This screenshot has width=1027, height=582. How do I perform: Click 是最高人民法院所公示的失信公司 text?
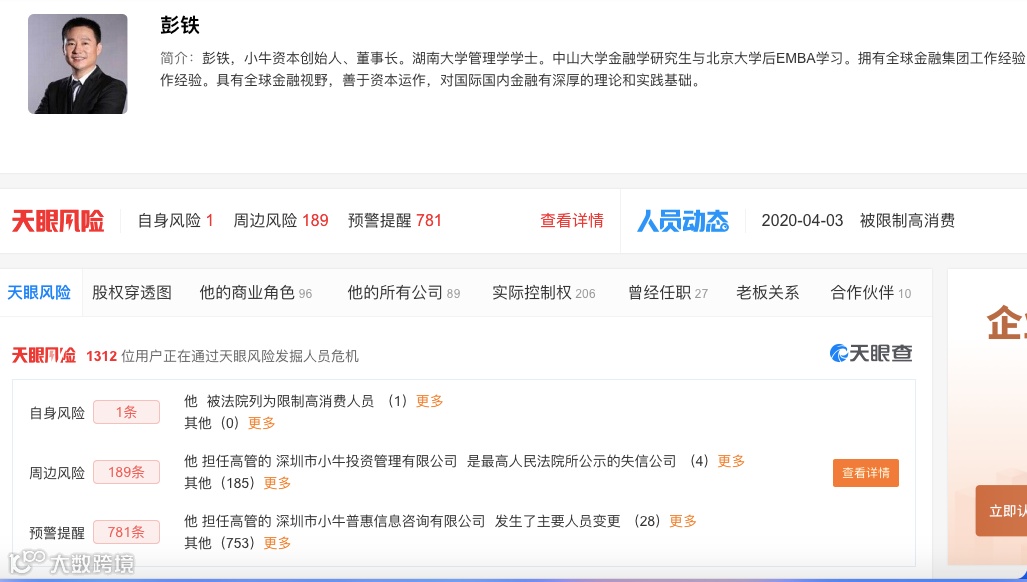571,461
